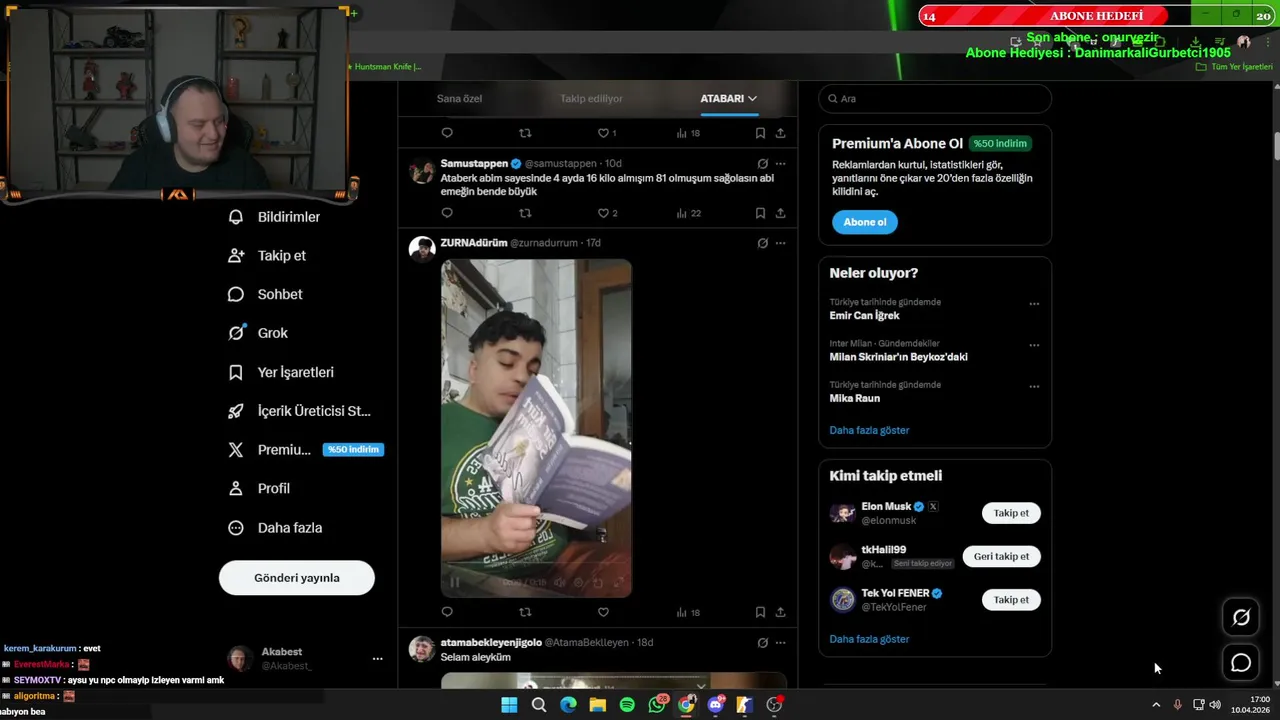
Task: Share the ZURNAdürüm video post
Action: tap(780, 612)
